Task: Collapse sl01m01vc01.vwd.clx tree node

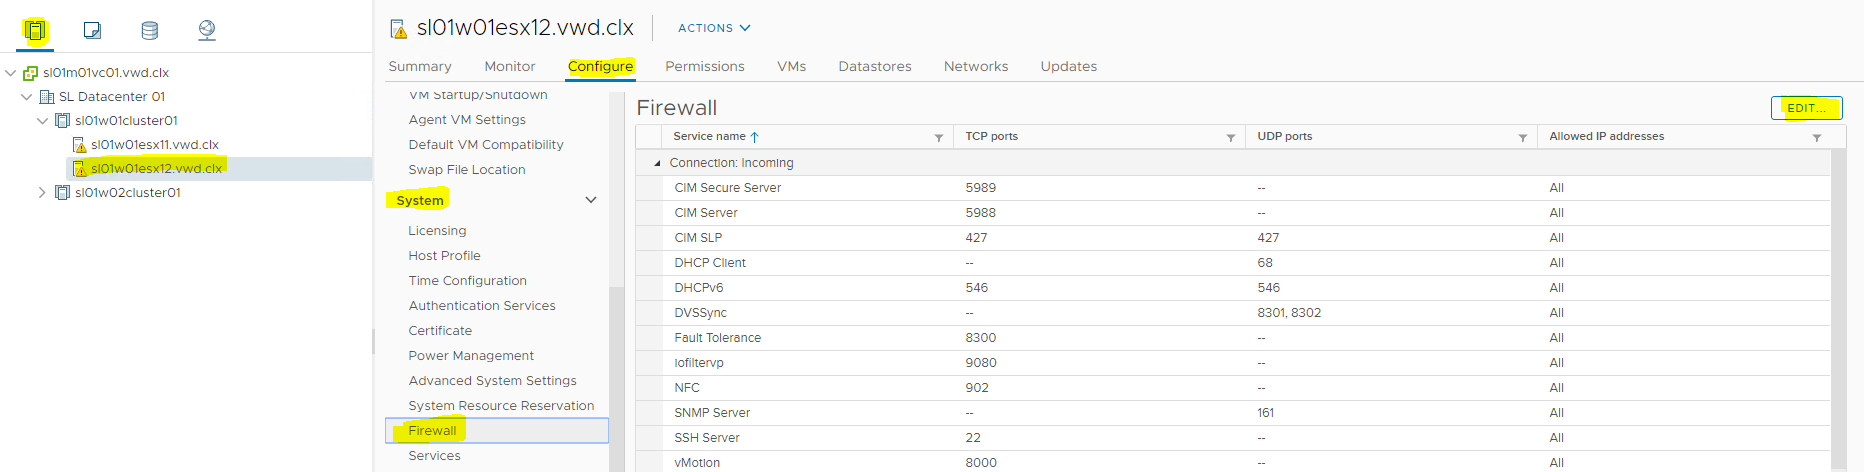Action: coord(11,73)
